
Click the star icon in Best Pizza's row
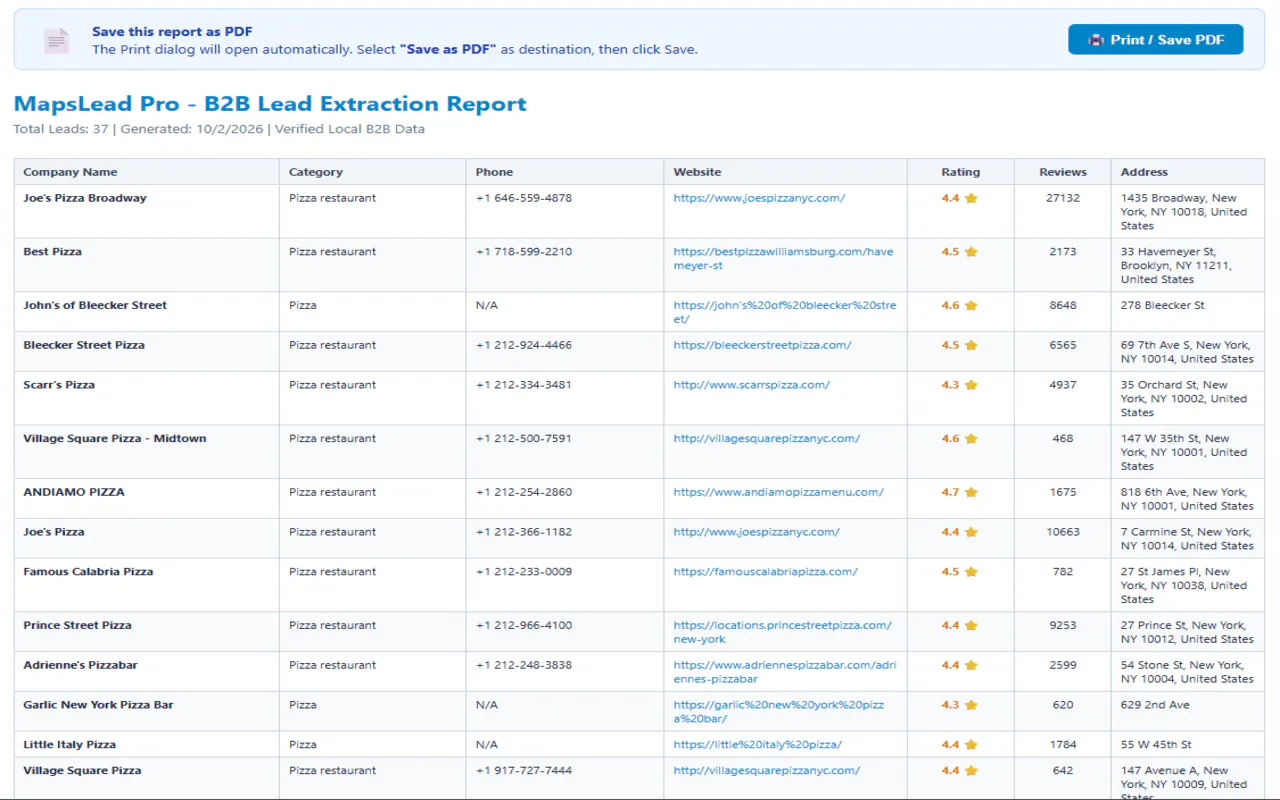pyautogui.click(x=971, y=252)
